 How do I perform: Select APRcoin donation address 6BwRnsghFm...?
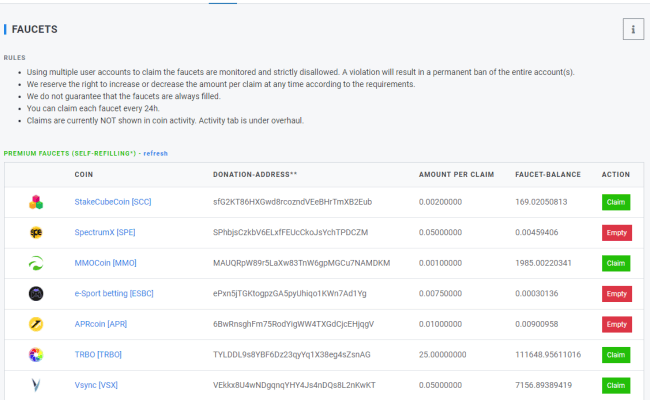pos(293,324)
